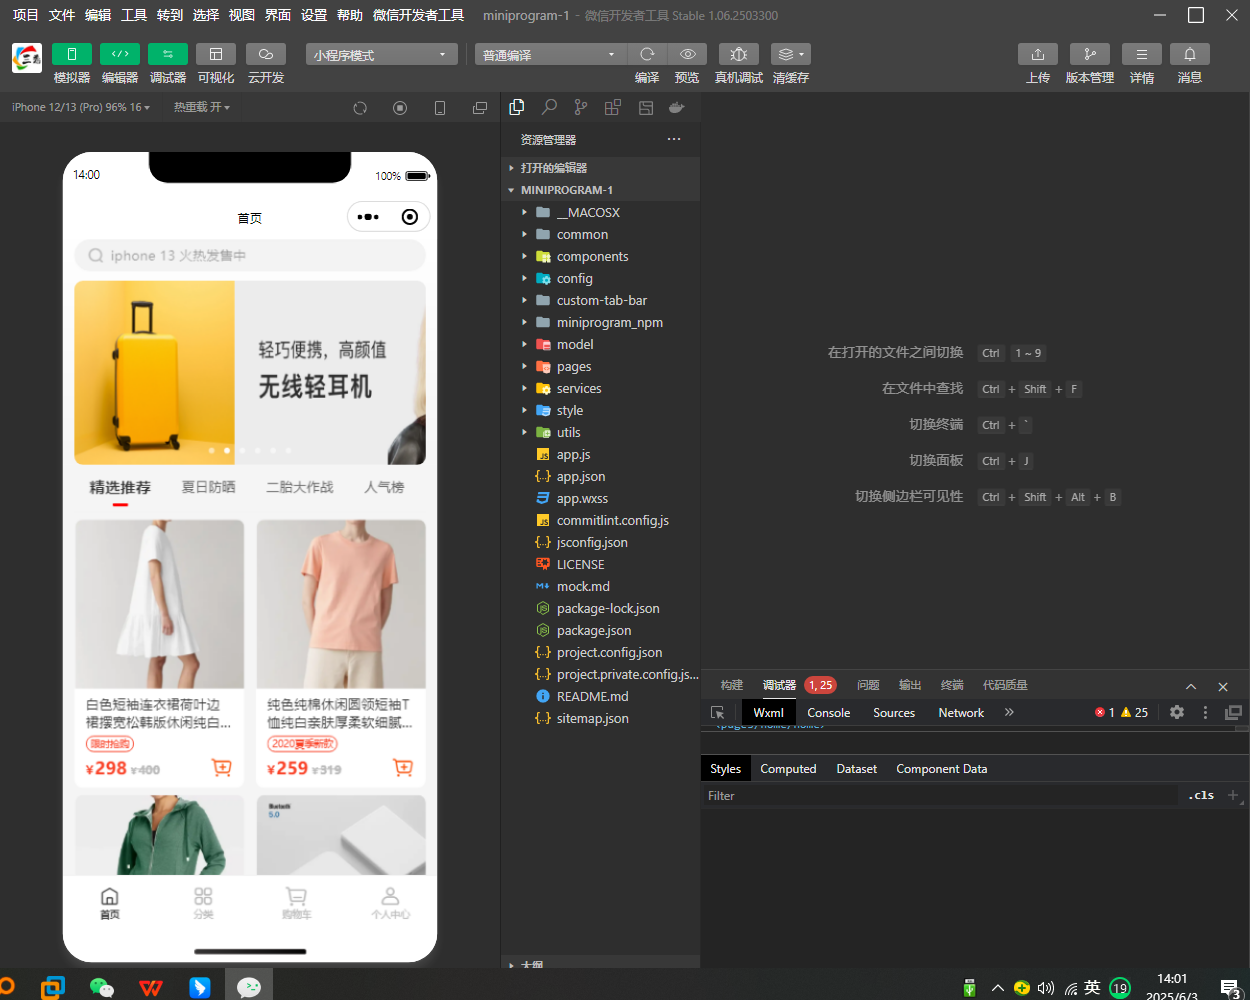Click the element inspector select icon
Viewport: 1250px width, 1000px height.
(x=717, y=713)
